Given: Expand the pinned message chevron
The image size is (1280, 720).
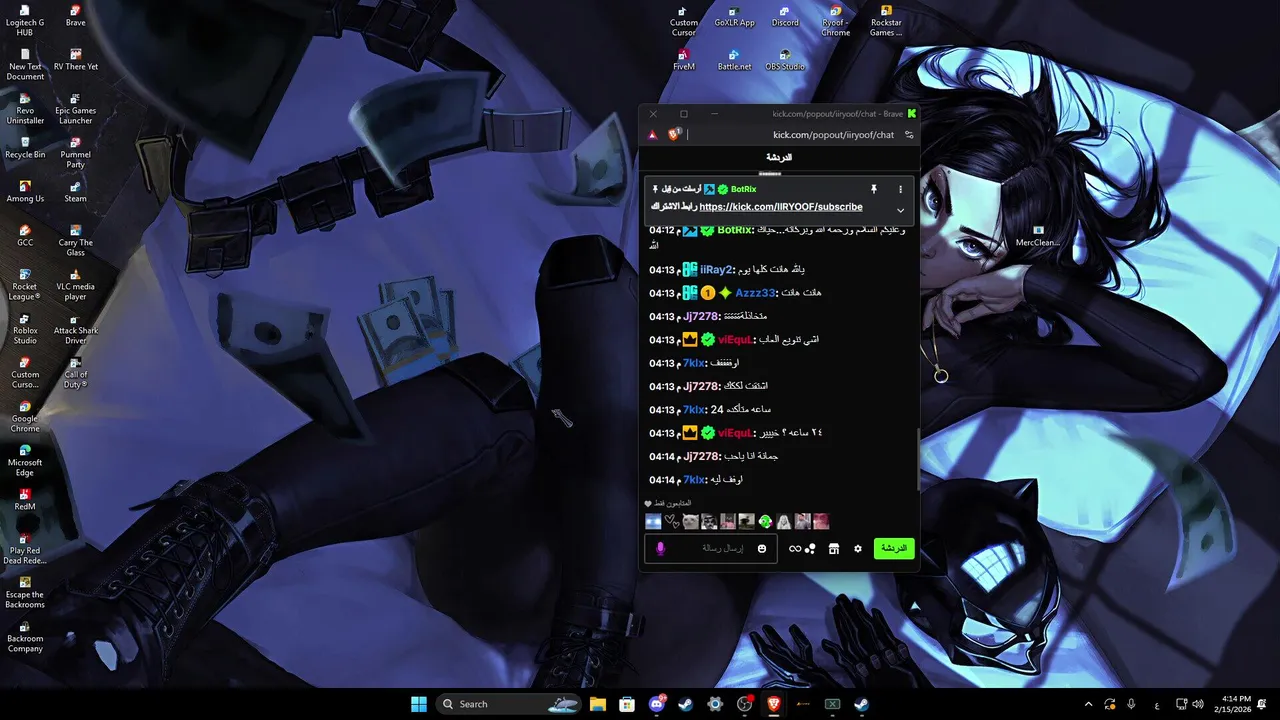Looking at the screenshot, I should tap(900, 210).
